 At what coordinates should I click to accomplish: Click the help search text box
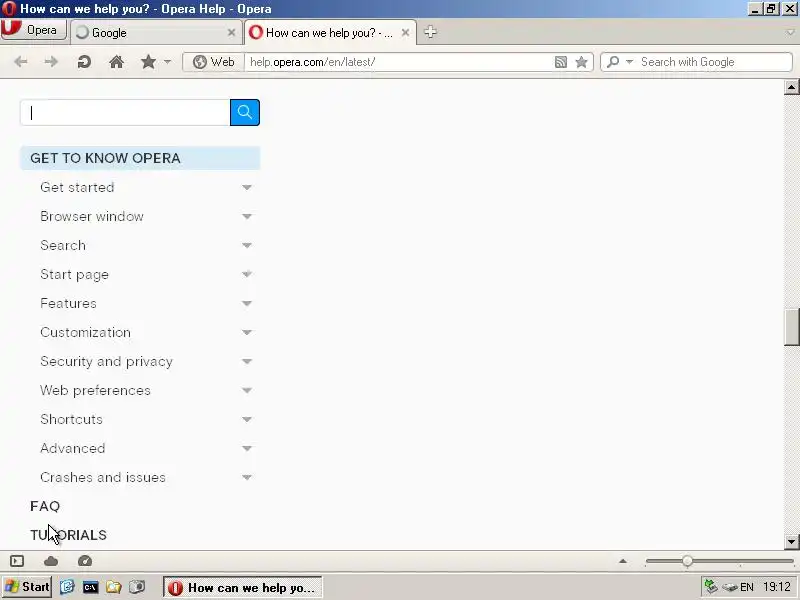point(125,112)
